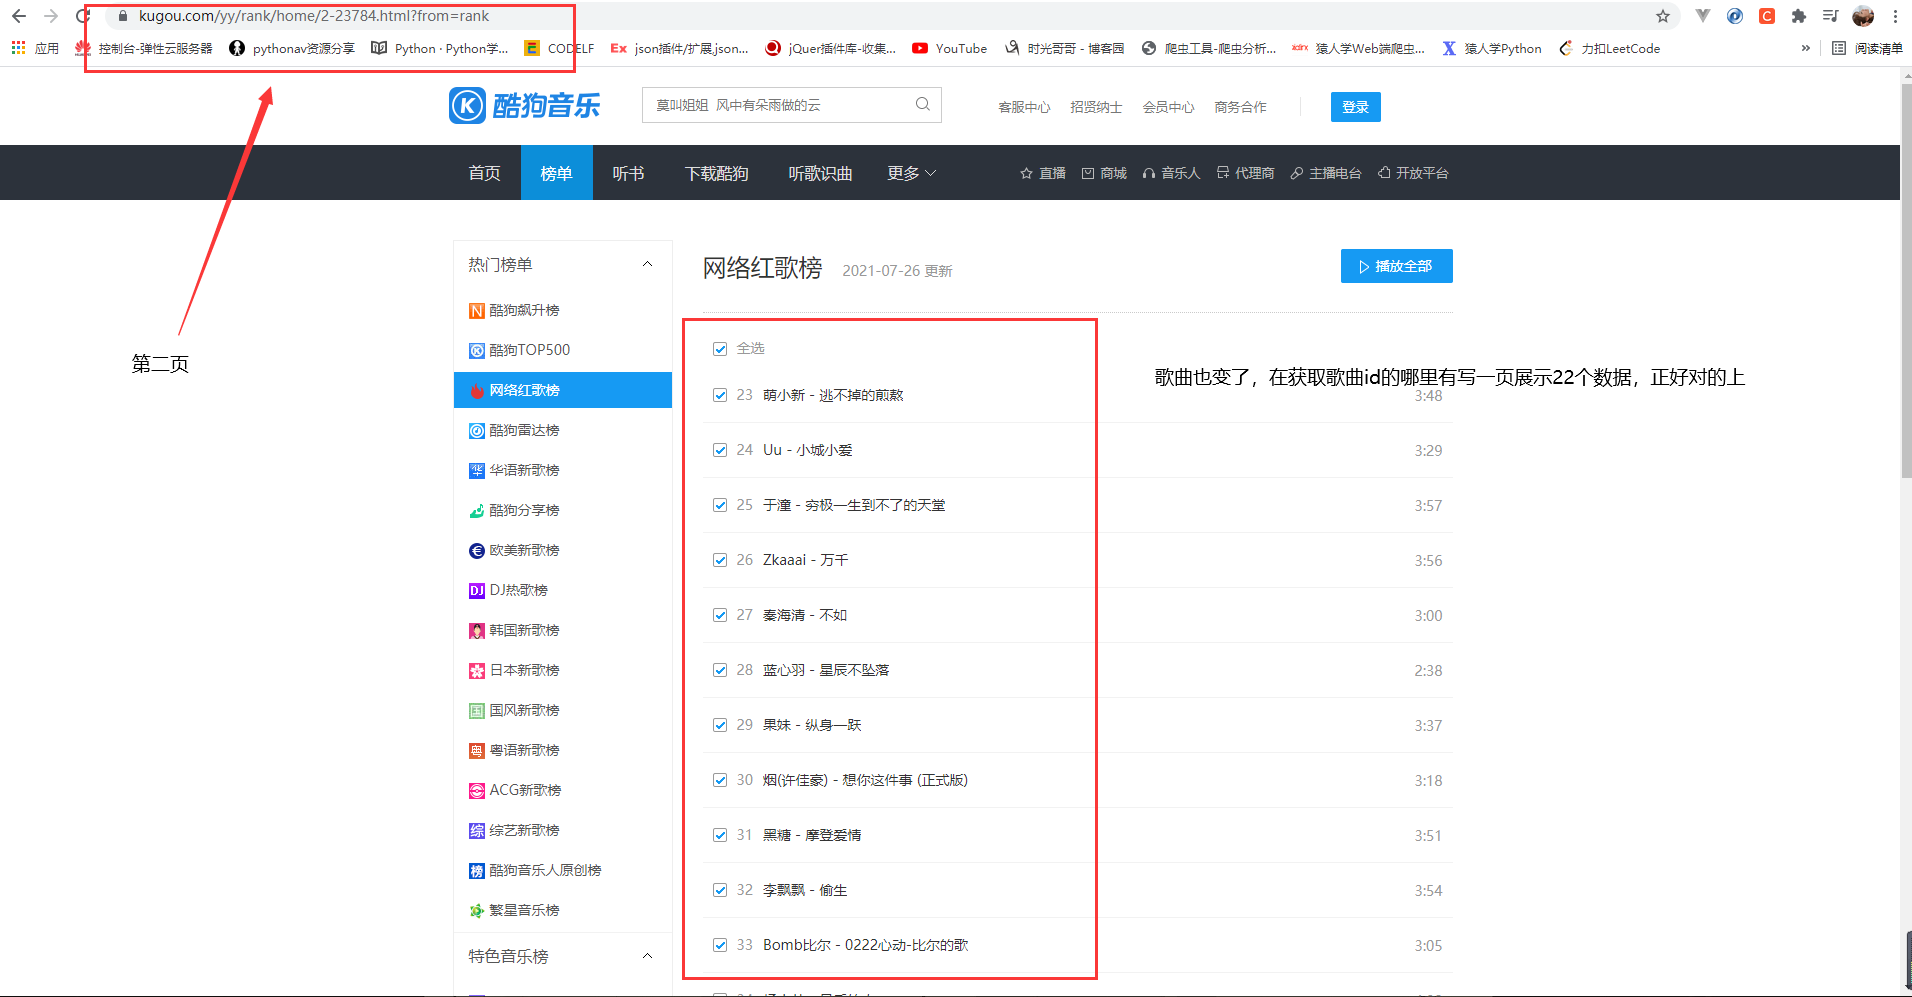1912x997 pixels.
Task: Open the 酷狗雷达榜 chart
Action: [x=526, y=430]
